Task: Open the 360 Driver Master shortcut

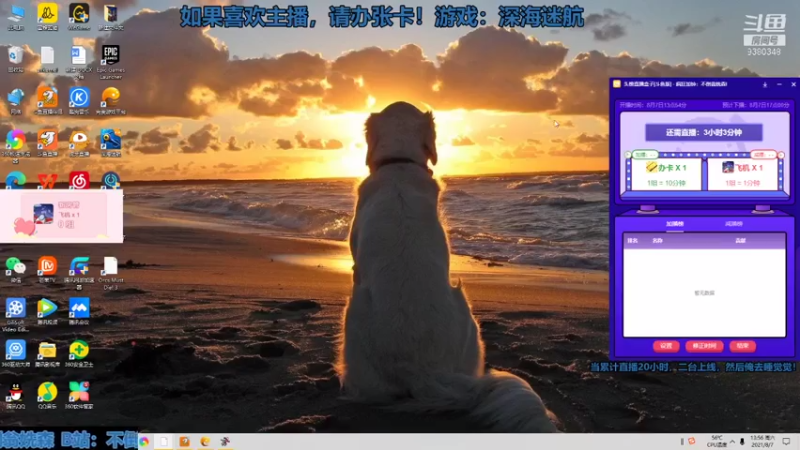Action: [x=16, y=353]
